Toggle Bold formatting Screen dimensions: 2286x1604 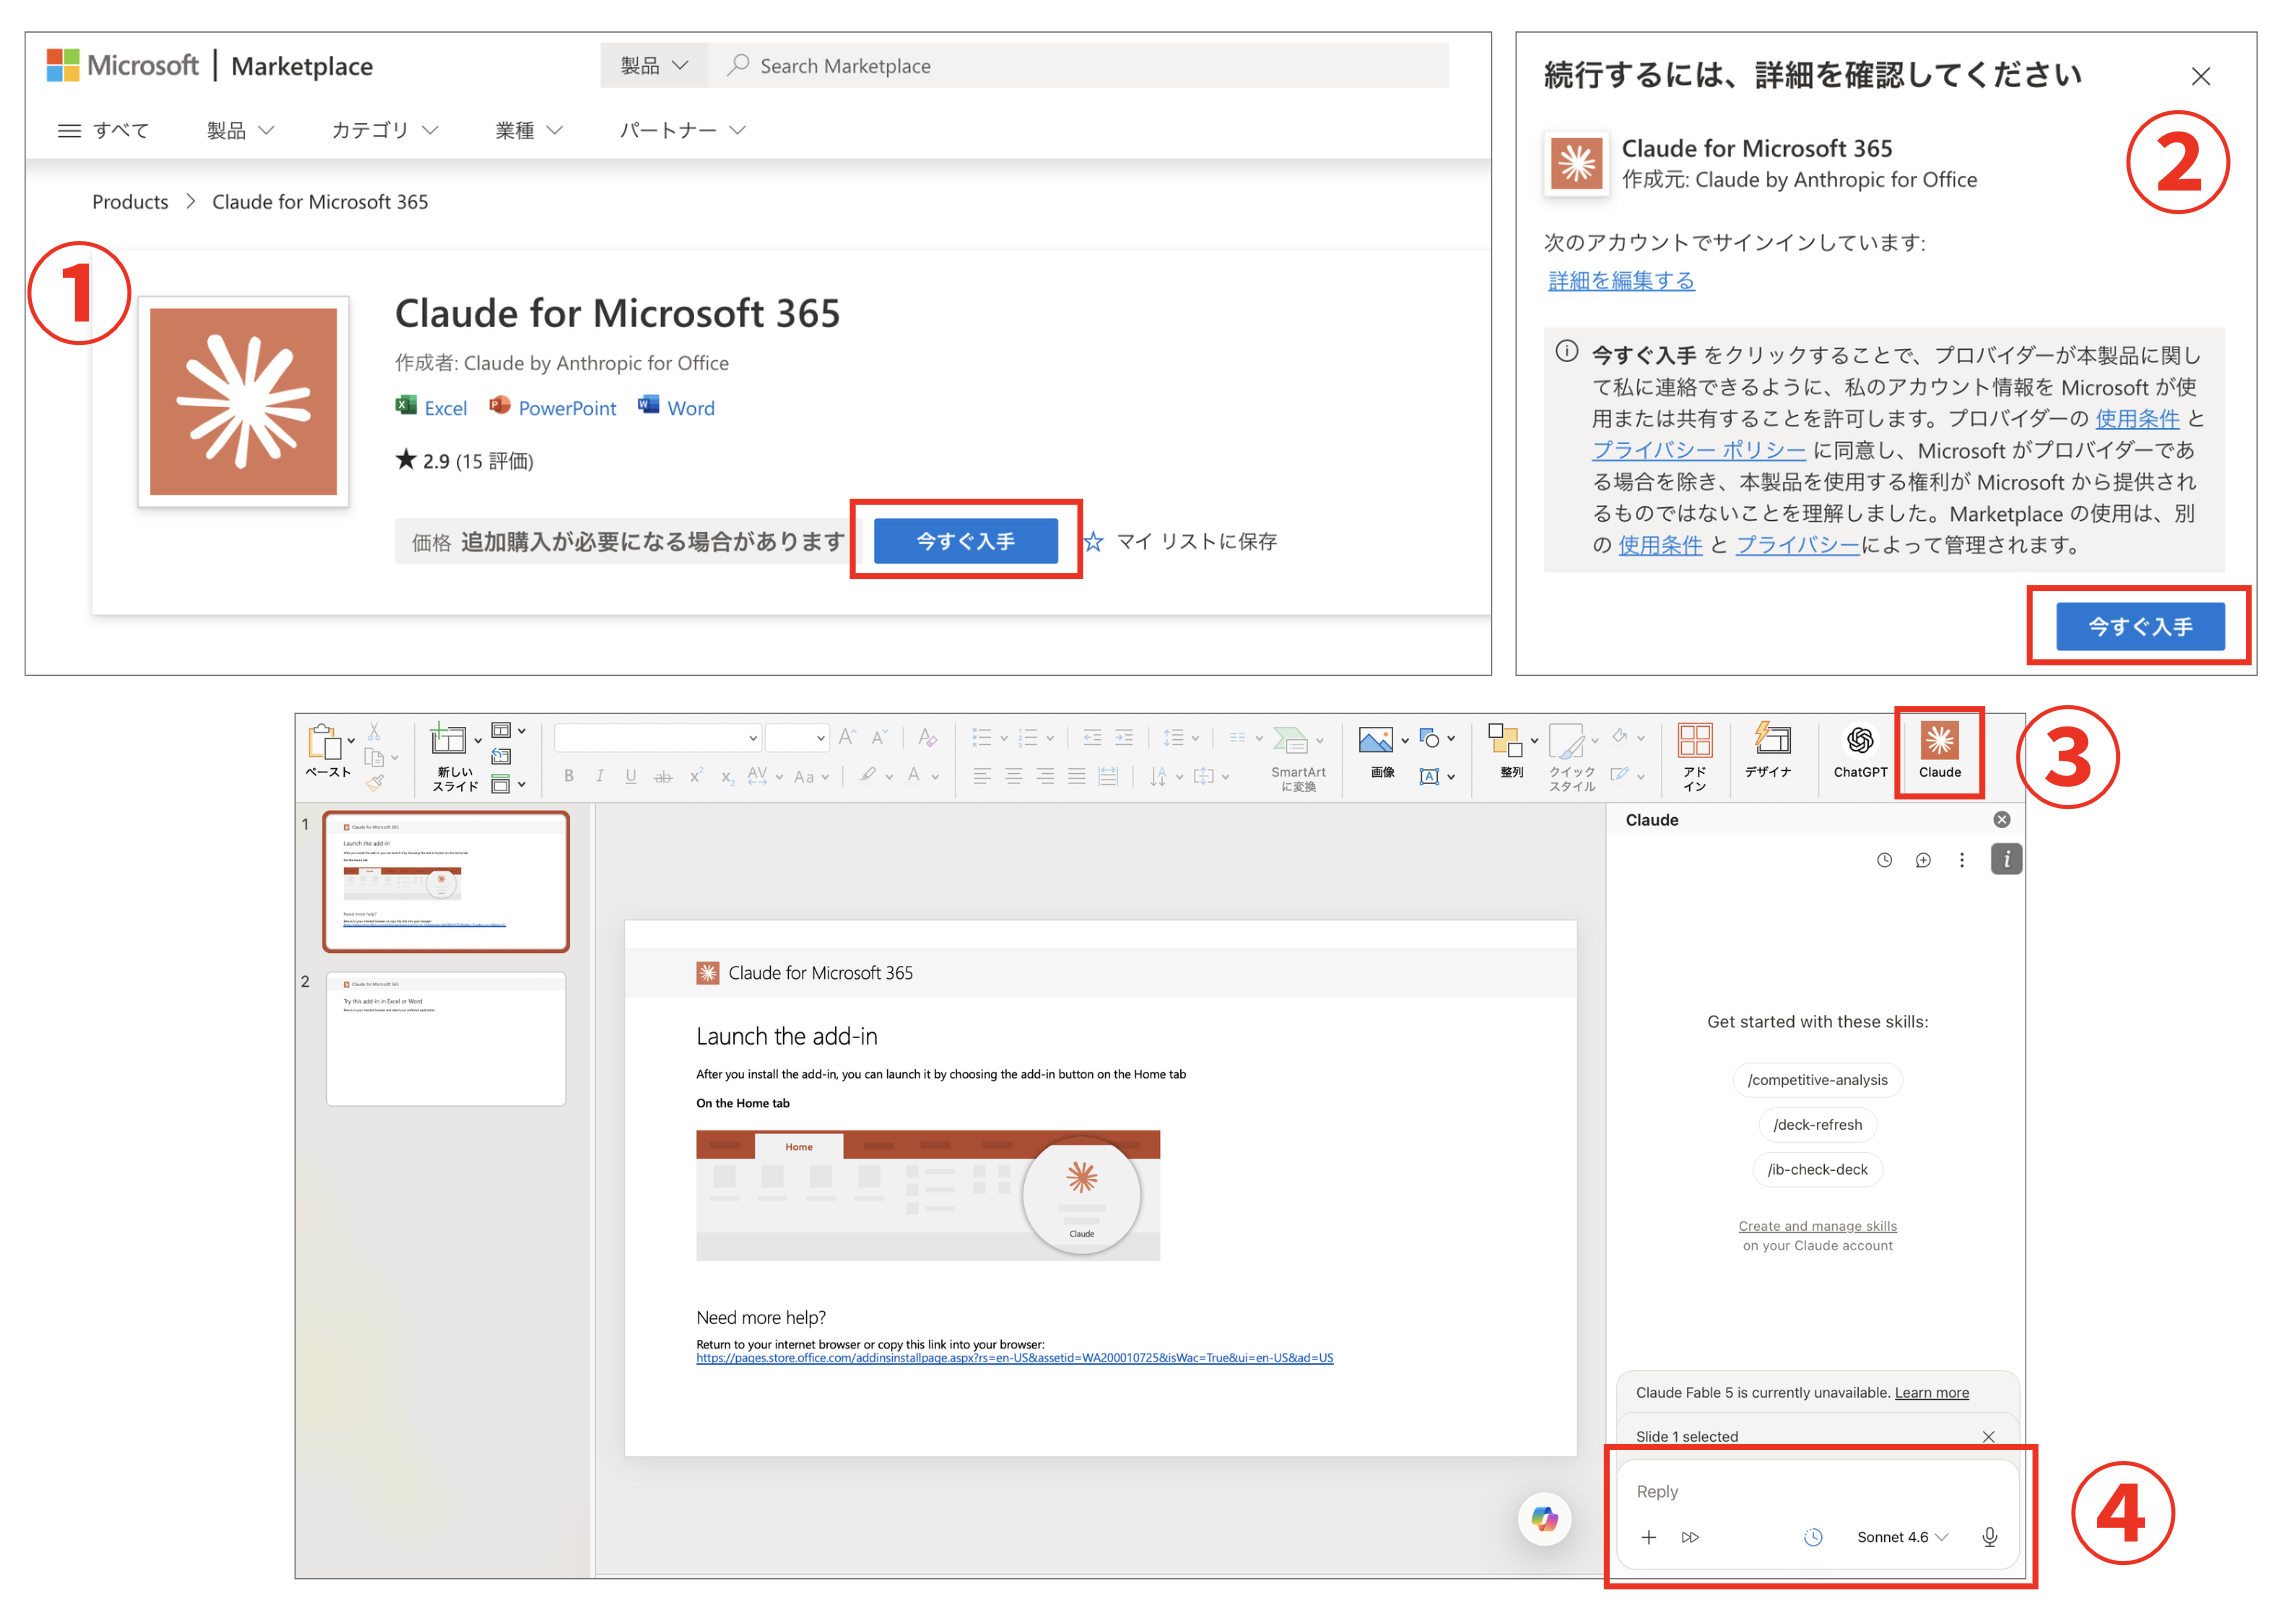tap(568, 776)
